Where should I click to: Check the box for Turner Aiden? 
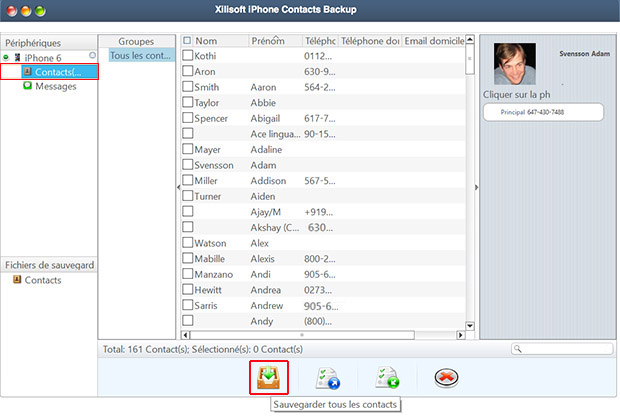click(x=187, y=196)
